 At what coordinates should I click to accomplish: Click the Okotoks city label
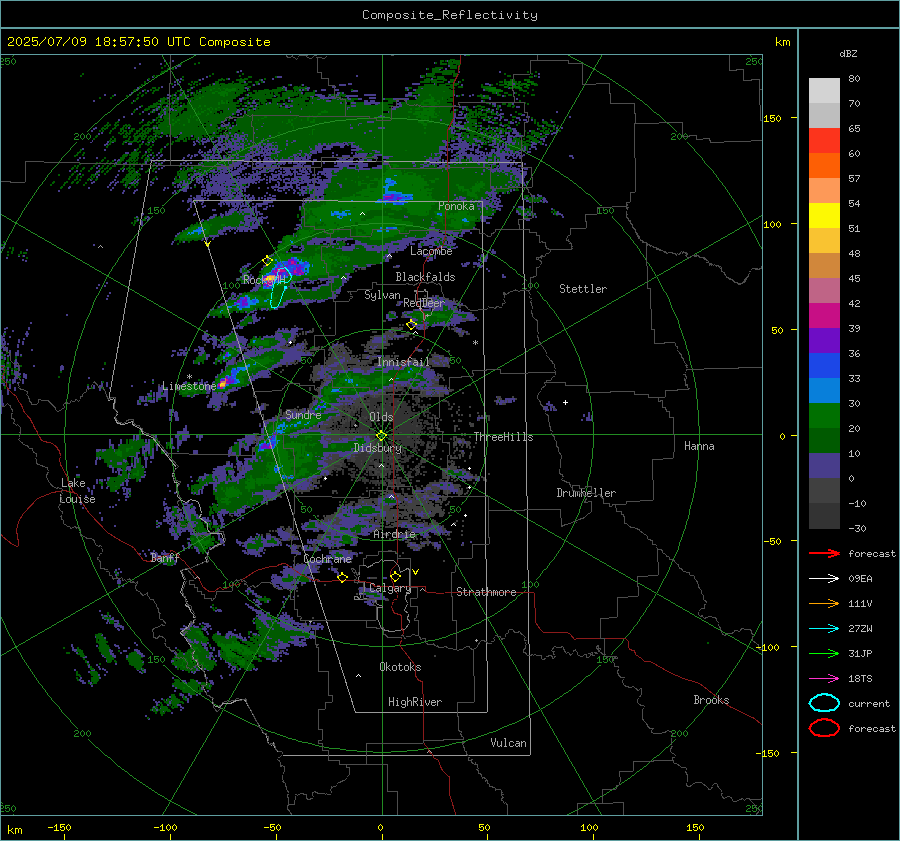pyautogui.click(x=400, y=666)
